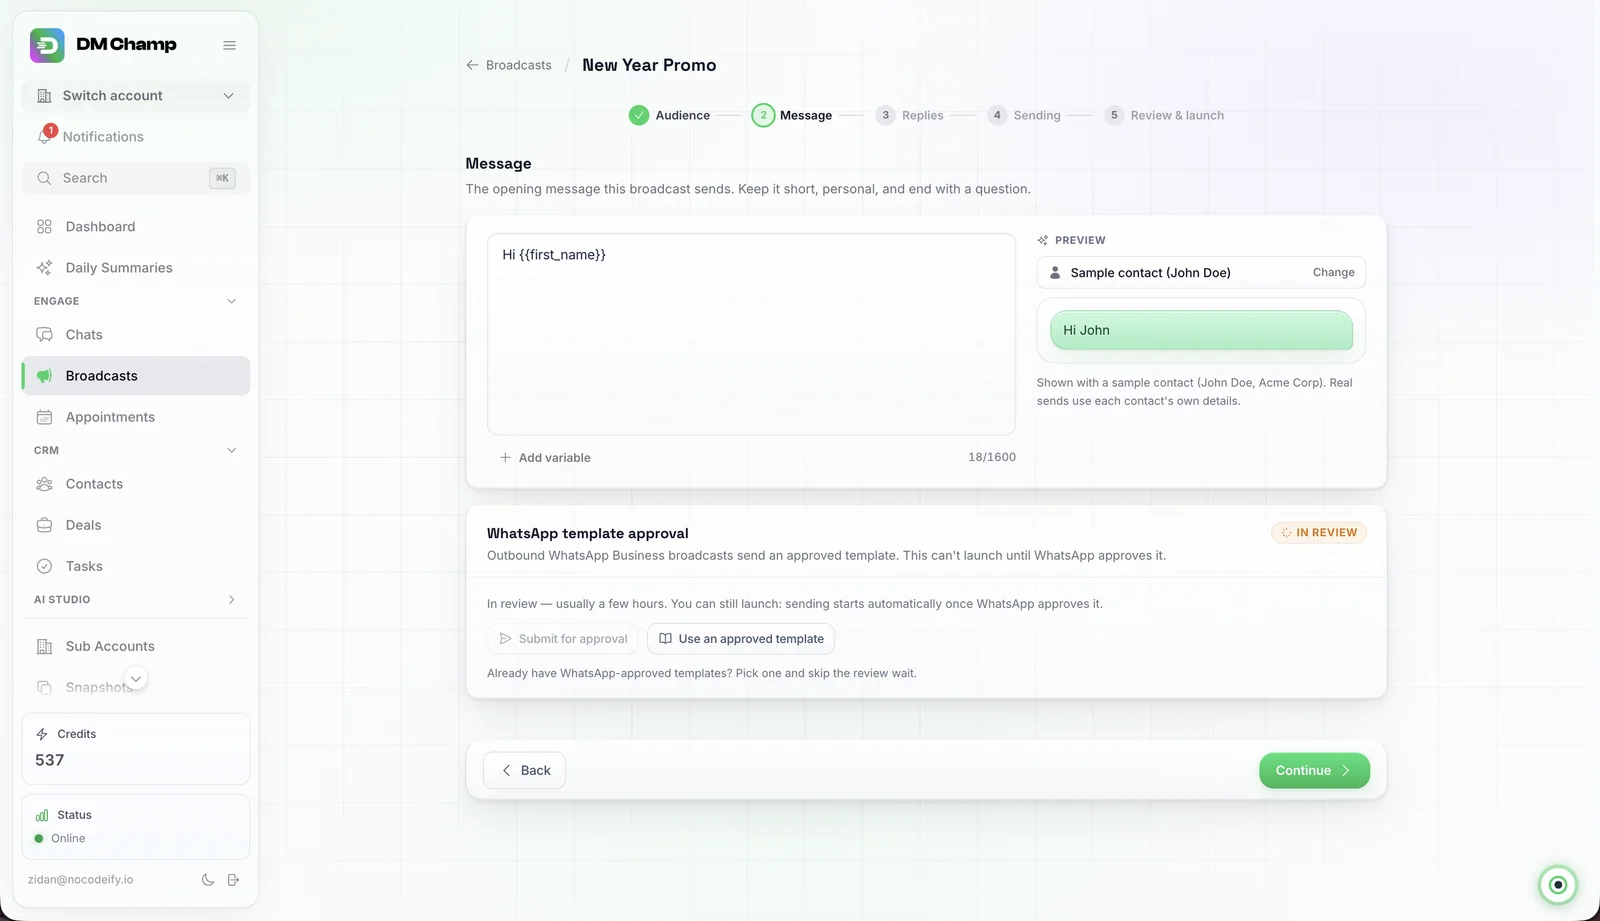Open Daily Summaries sparkle icon
1600x921 pixels.
[x=44, y=268]
